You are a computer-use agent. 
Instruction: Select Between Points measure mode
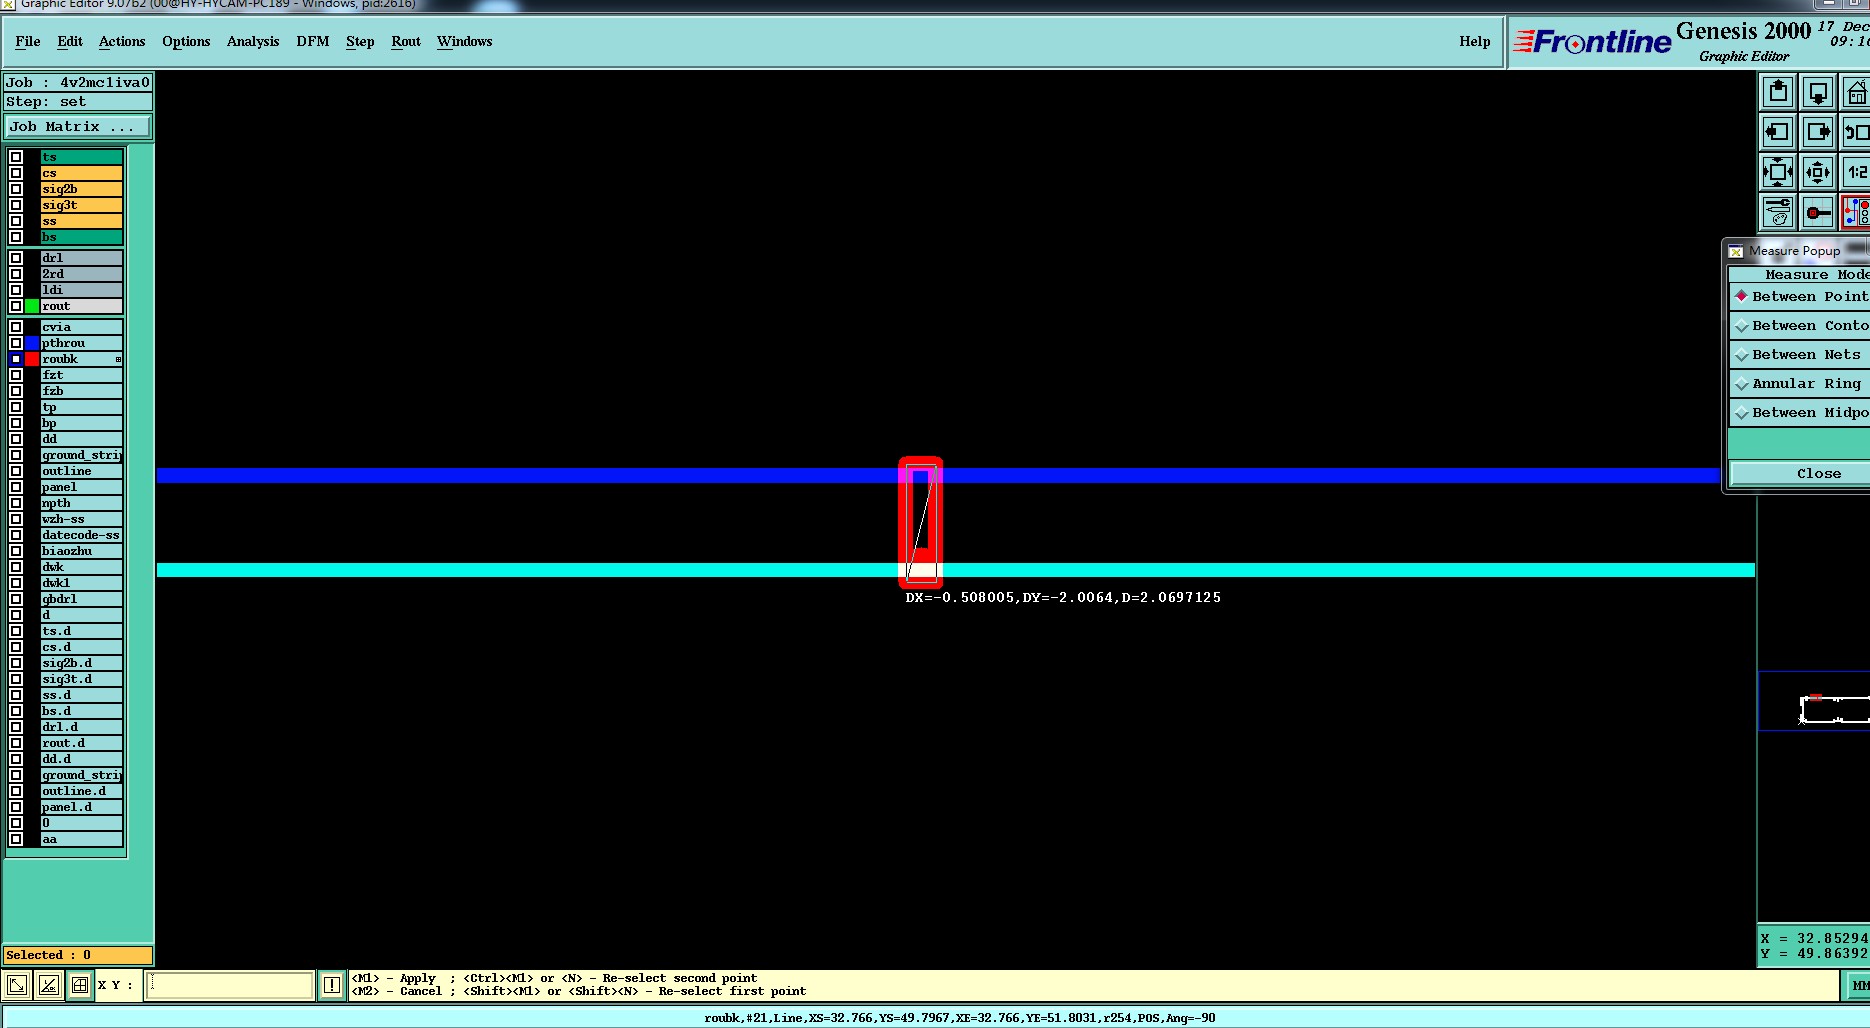tap(1801, 297)
